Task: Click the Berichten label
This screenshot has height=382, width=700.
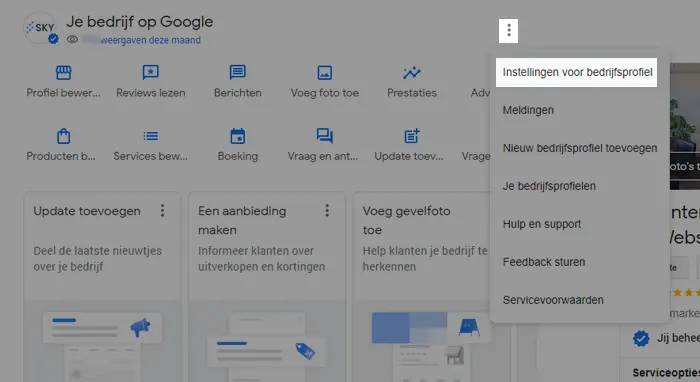Action: pos(238,93)
